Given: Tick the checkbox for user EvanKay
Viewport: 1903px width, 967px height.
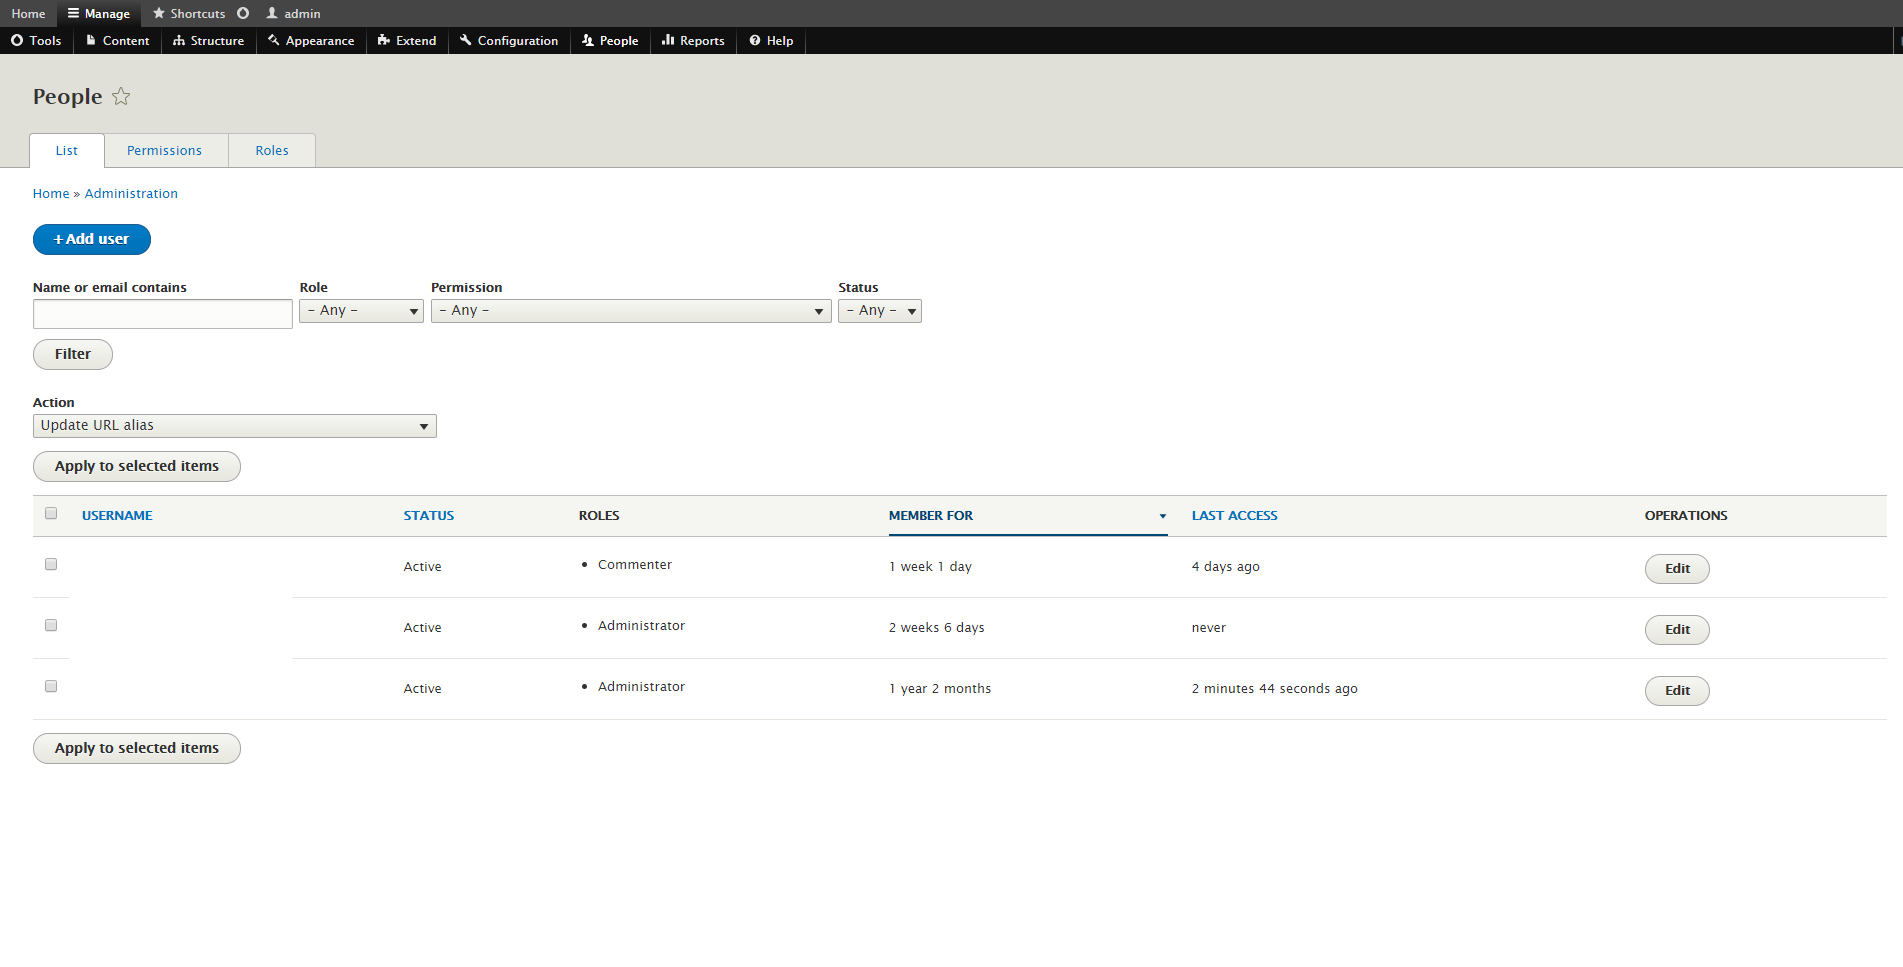Looking at the screenshot, I should point(51,565).
